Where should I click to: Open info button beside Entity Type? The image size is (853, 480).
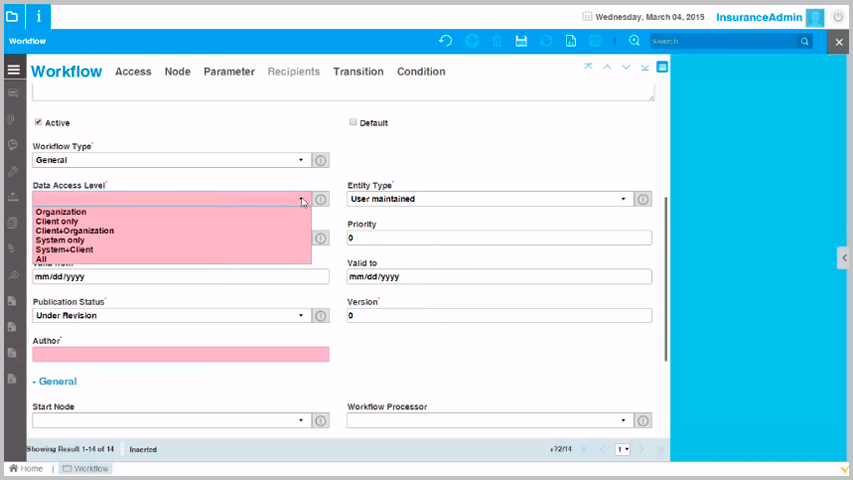pyautogui.click(x=643, y=199)
